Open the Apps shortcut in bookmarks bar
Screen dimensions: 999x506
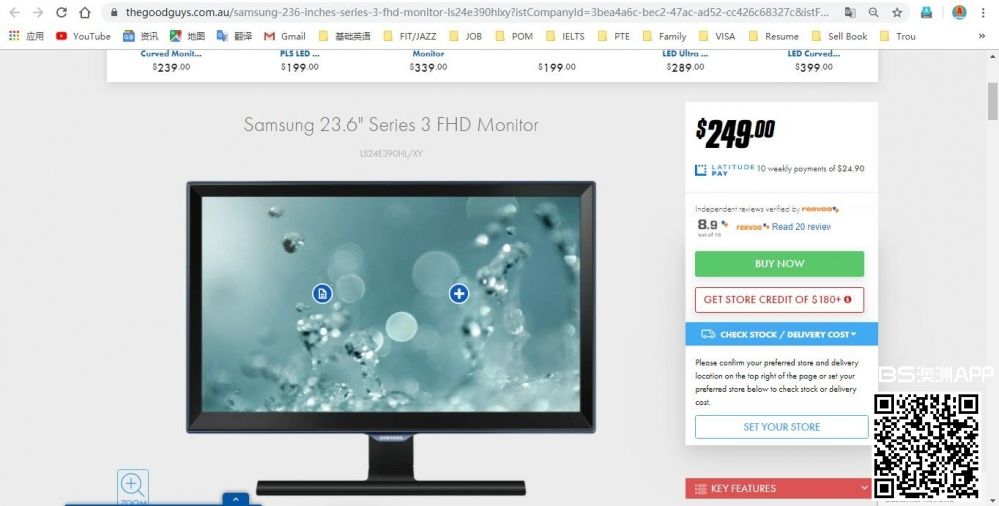pos(26,36)
